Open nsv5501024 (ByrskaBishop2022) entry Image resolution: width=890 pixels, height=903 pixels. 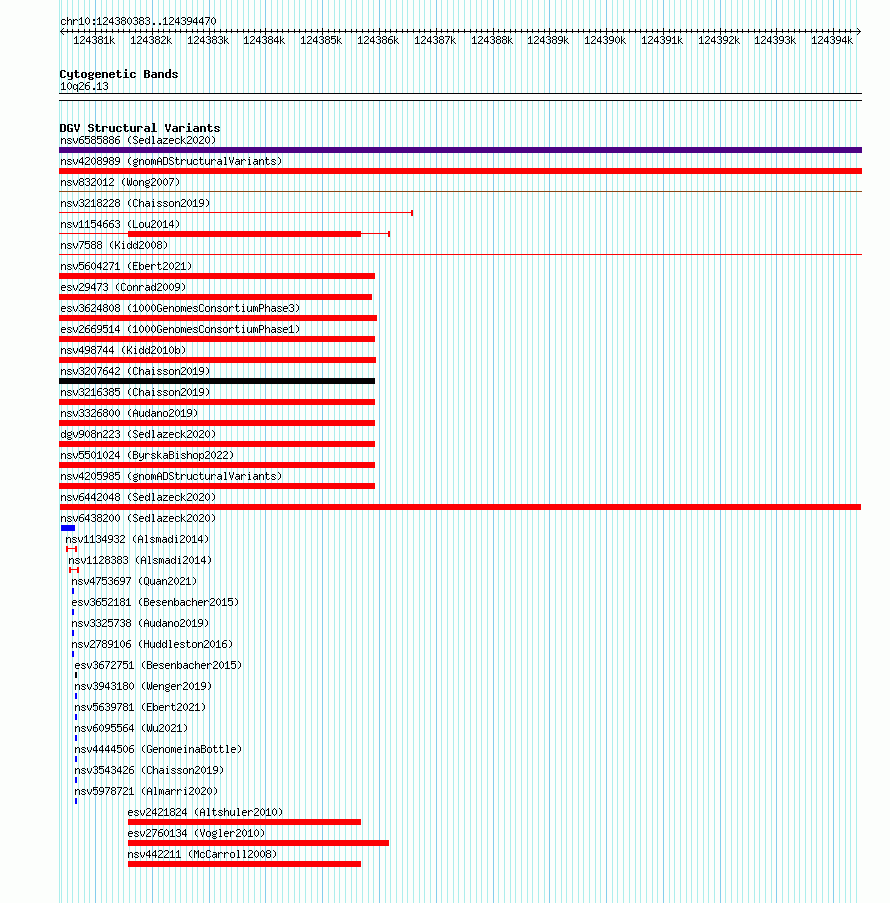[x=147, y=456]
